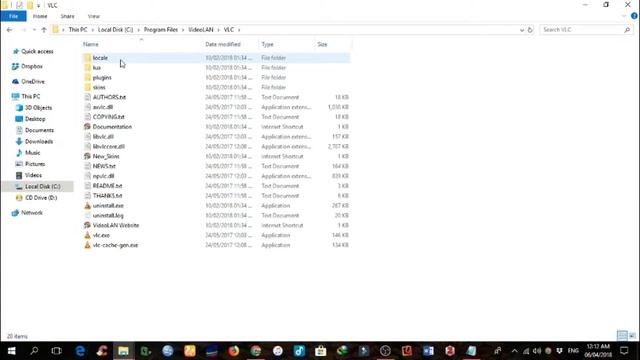640x360 pixels.
Task: Switch to large icons view button
Action: pos(632,336)
